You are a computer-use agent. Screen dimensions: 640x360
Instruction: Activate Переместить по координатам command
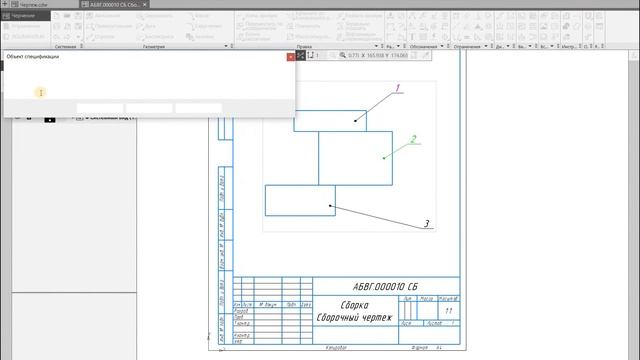[260, 26]
